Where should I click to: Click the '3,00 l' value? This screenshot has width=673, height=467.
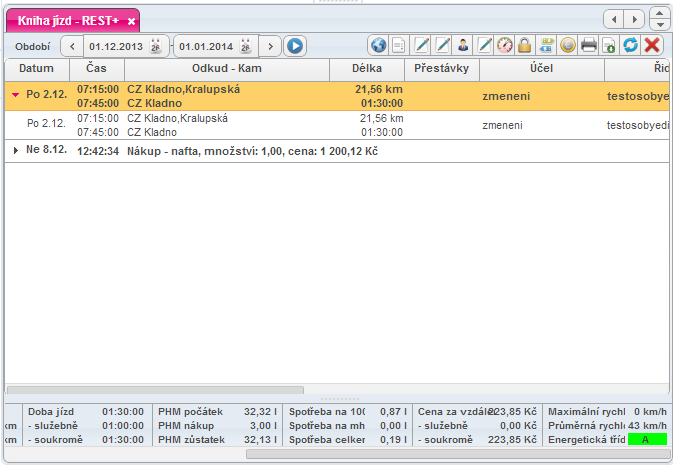point(264,426)
